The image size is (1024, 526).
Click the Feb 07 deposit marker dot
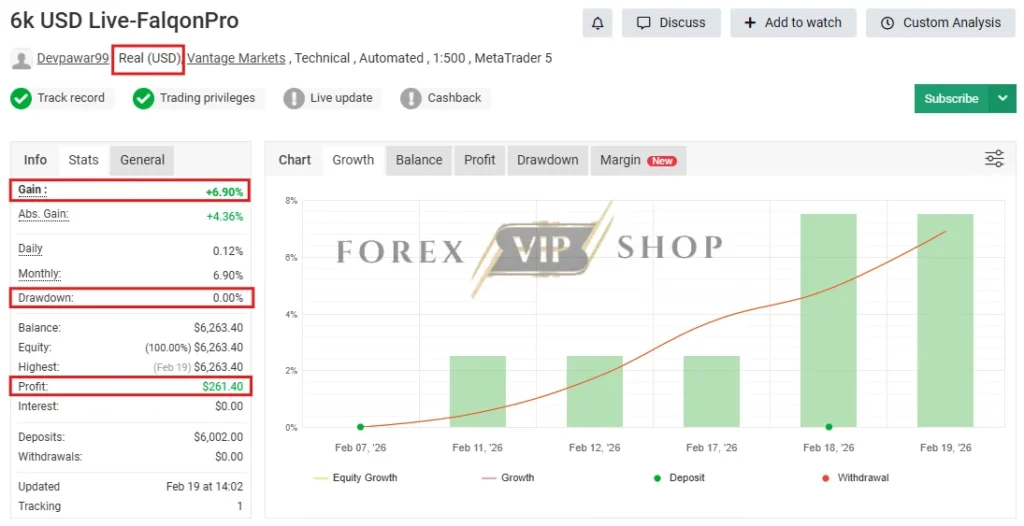[360, 427]
